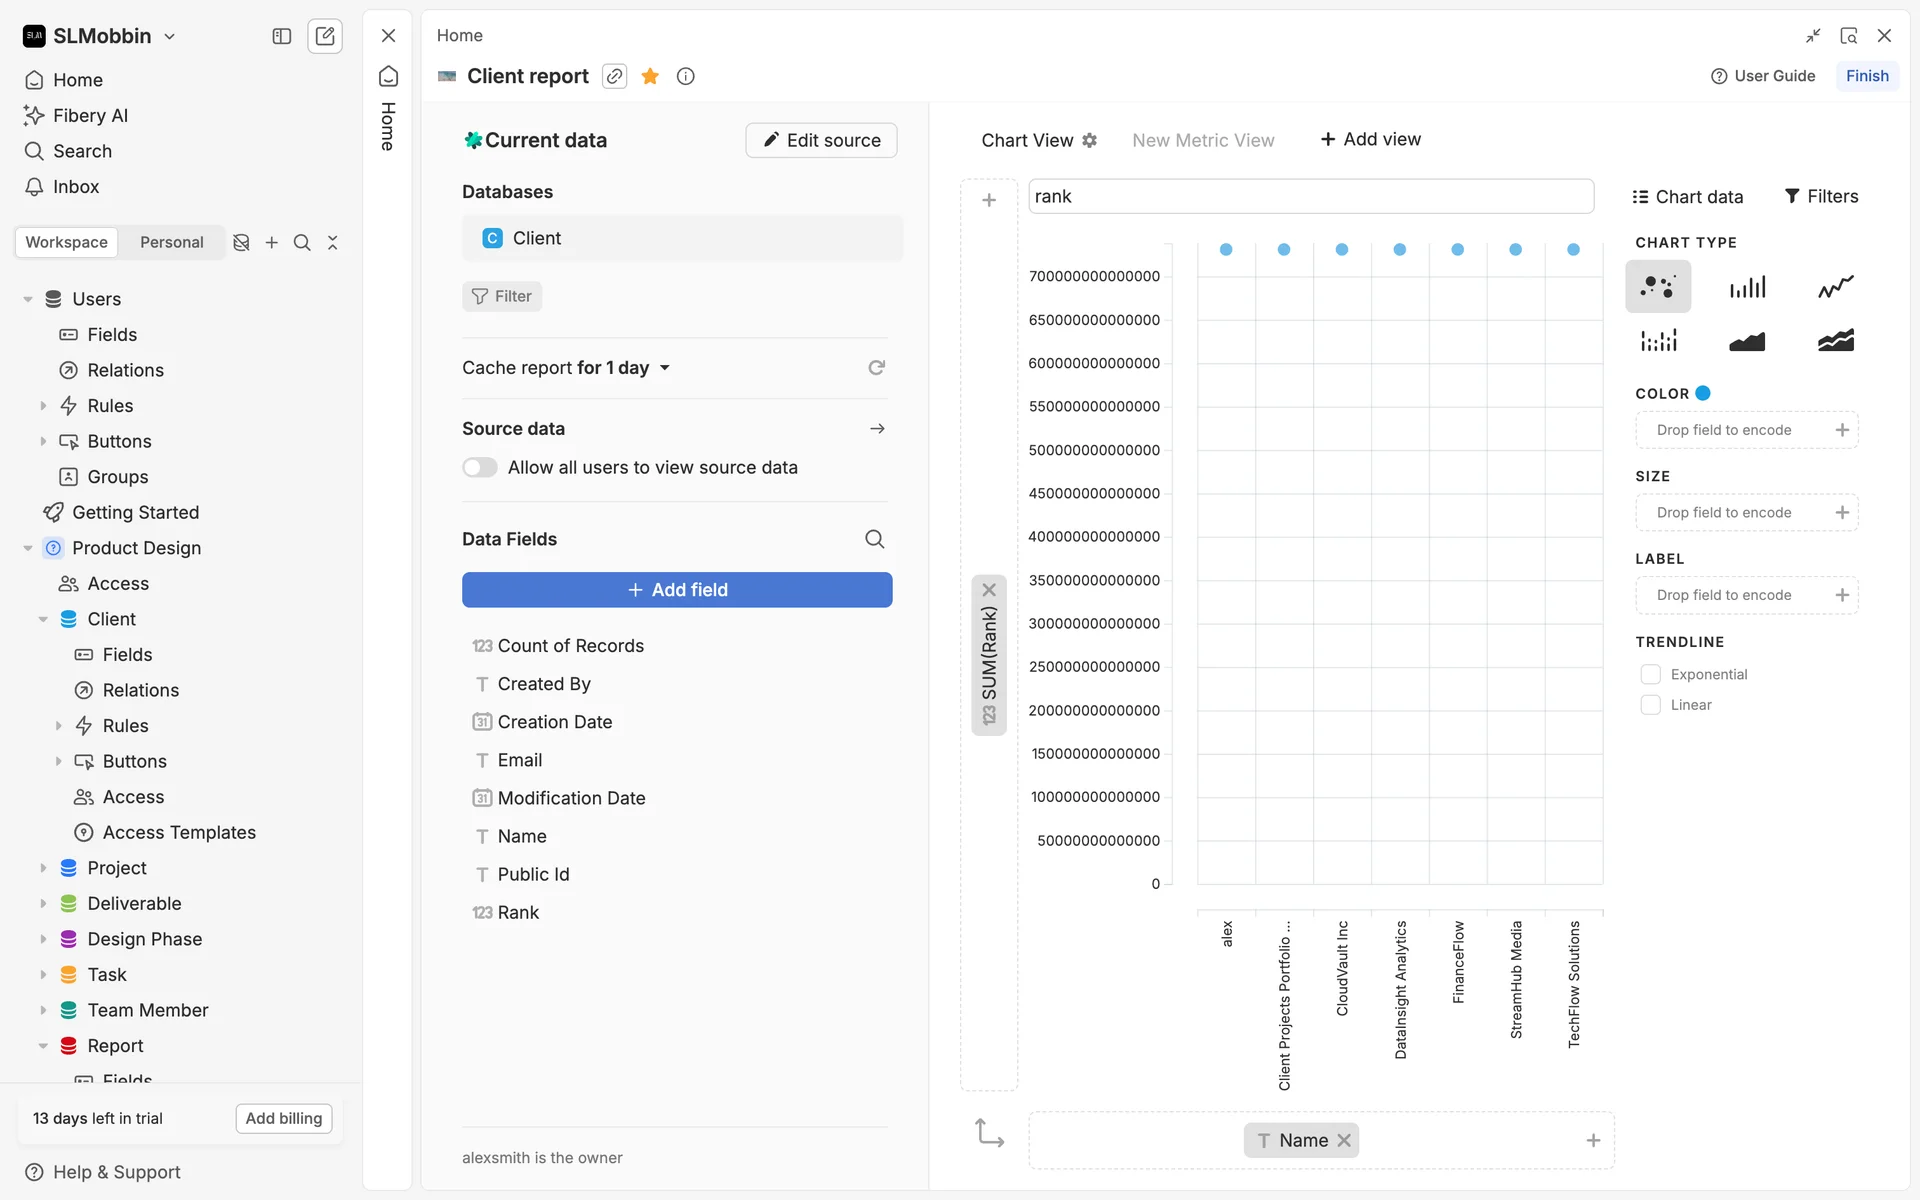Enable the Linear trendline checkbox
The width and height of the screenshot is (1920, 1200).
point(1650,705)
